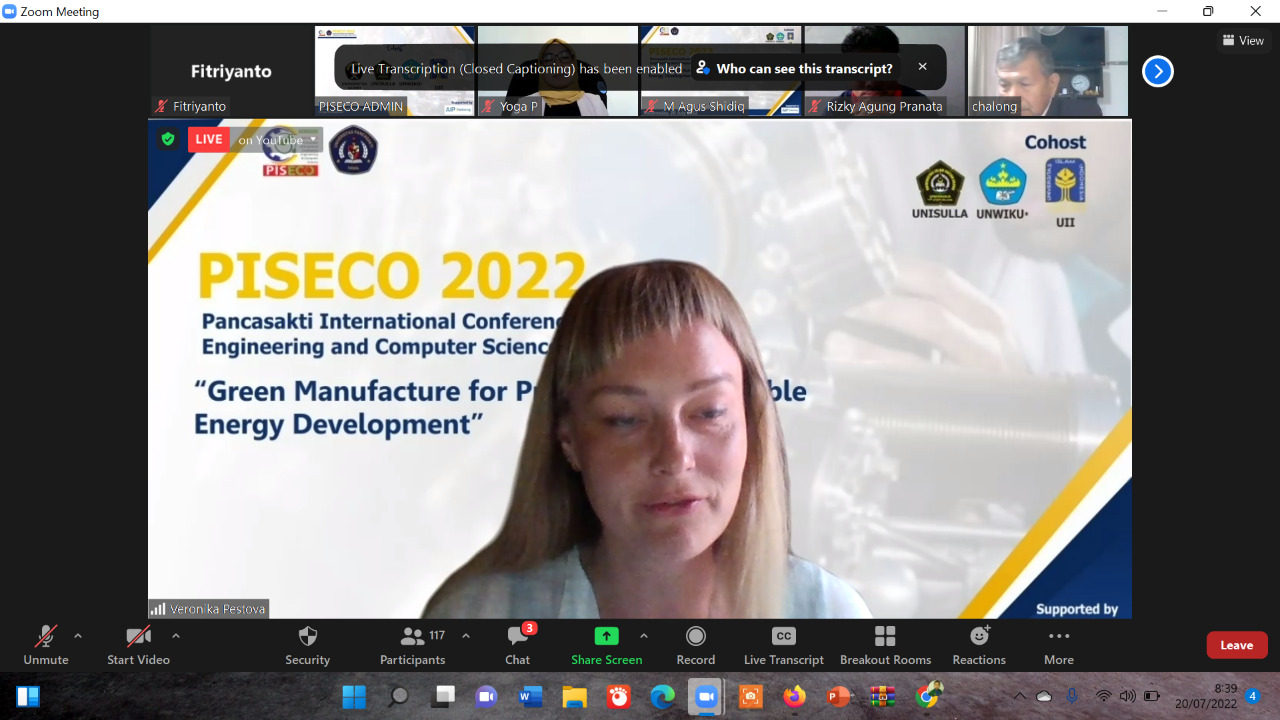
Task: Open Microsoft Teams Chat on taskbar
Action: 487,696
